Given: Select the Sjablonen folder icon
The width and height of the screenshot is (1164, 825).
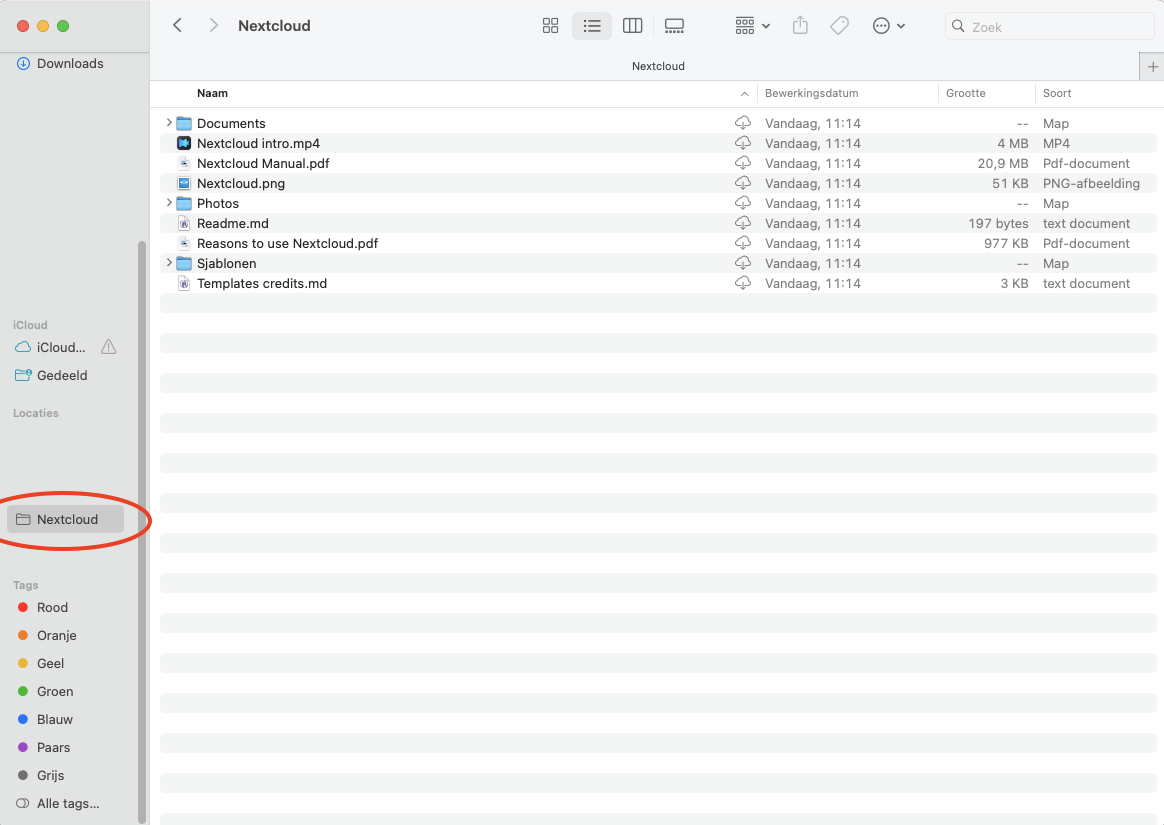Looking at the screenshot, I should [x=184, y=264].
